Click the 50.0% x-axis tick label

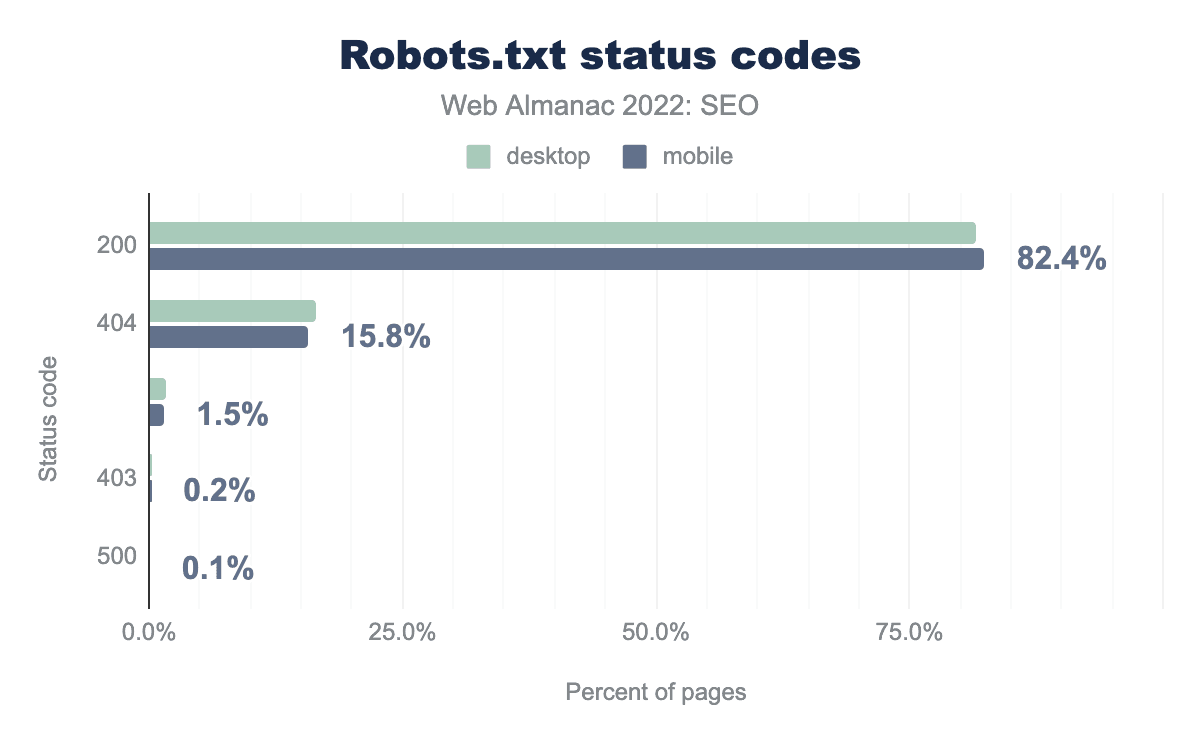(656, 633)
